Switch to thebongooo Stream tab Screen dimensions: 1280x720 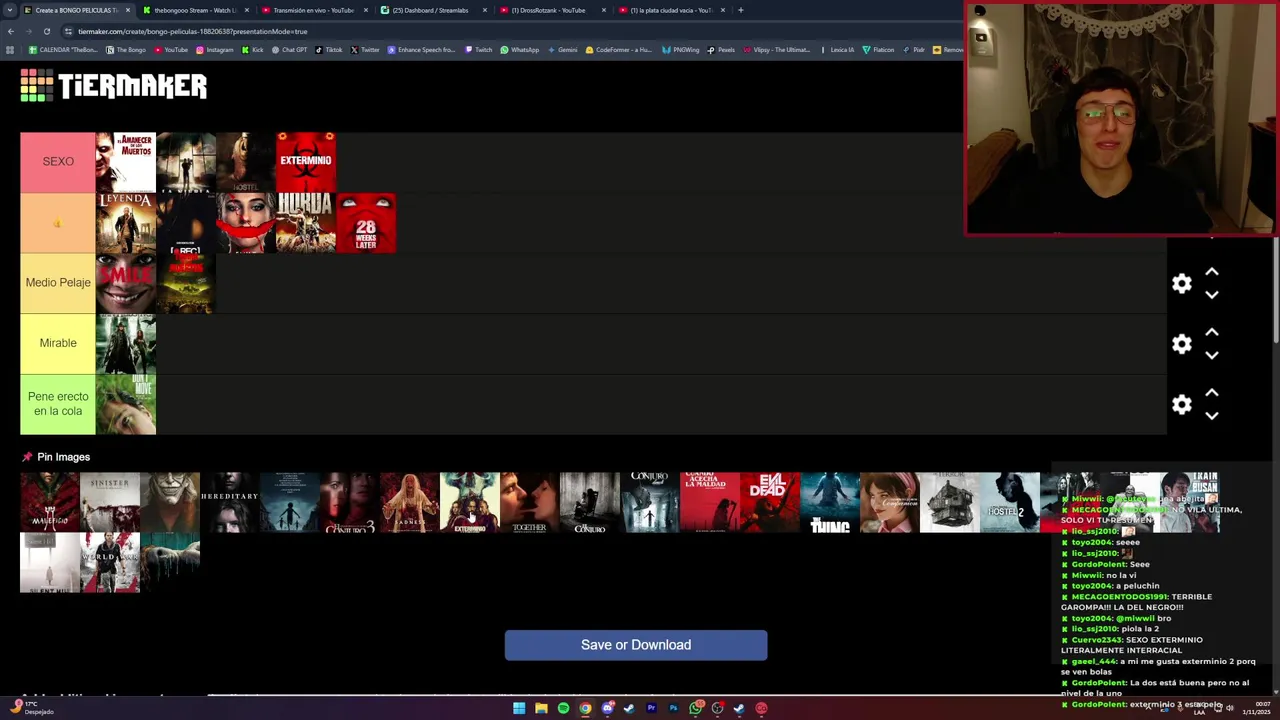pyautogui.click(x=195, y=10)
